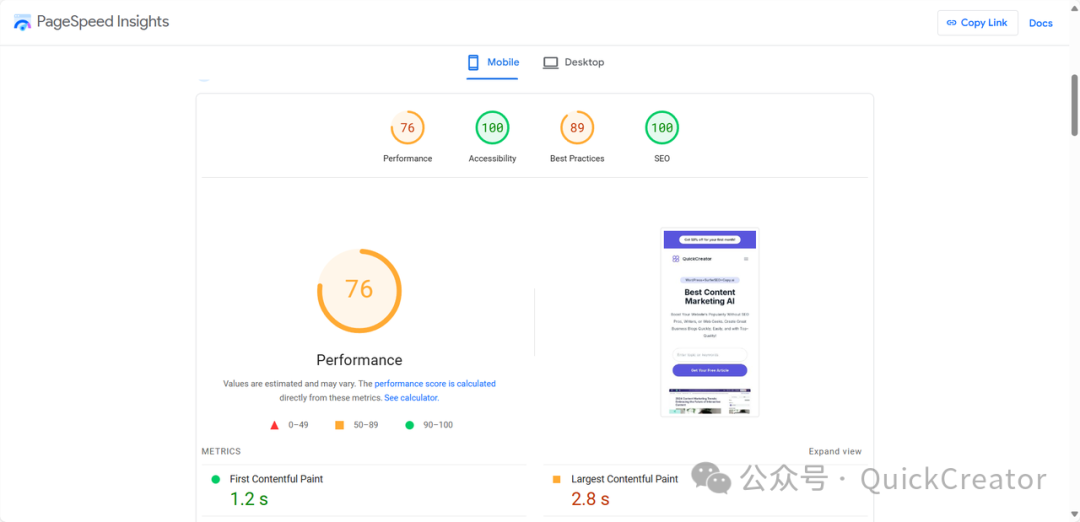Click the PageSpeed Insights logo icon
This screenshot has width=1080, height=522.
[x=22, y=22]
